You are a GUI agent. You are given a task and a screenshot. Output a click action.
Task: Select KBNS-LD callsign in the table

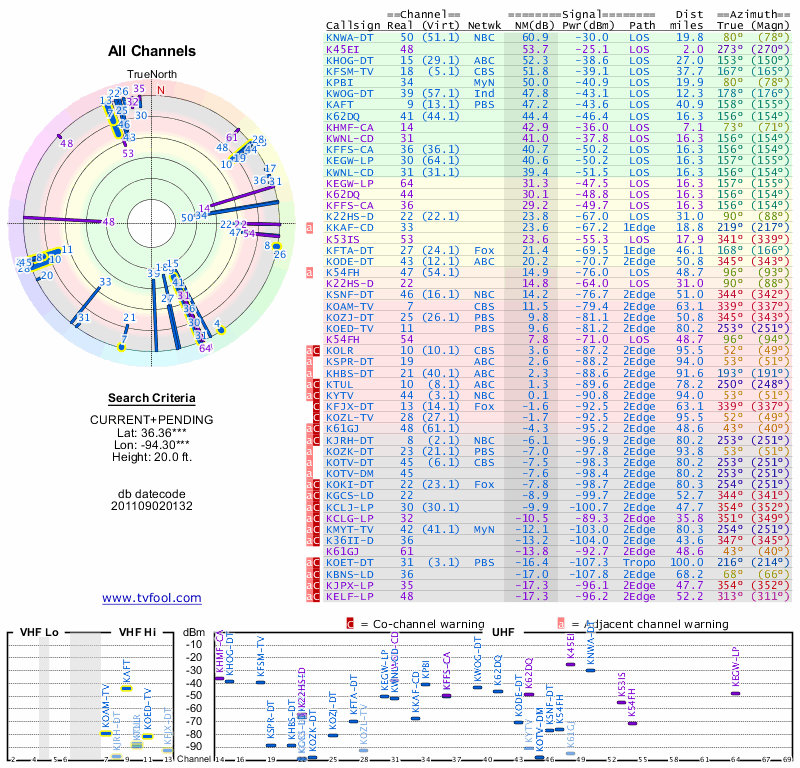click(x=349, y=575)
